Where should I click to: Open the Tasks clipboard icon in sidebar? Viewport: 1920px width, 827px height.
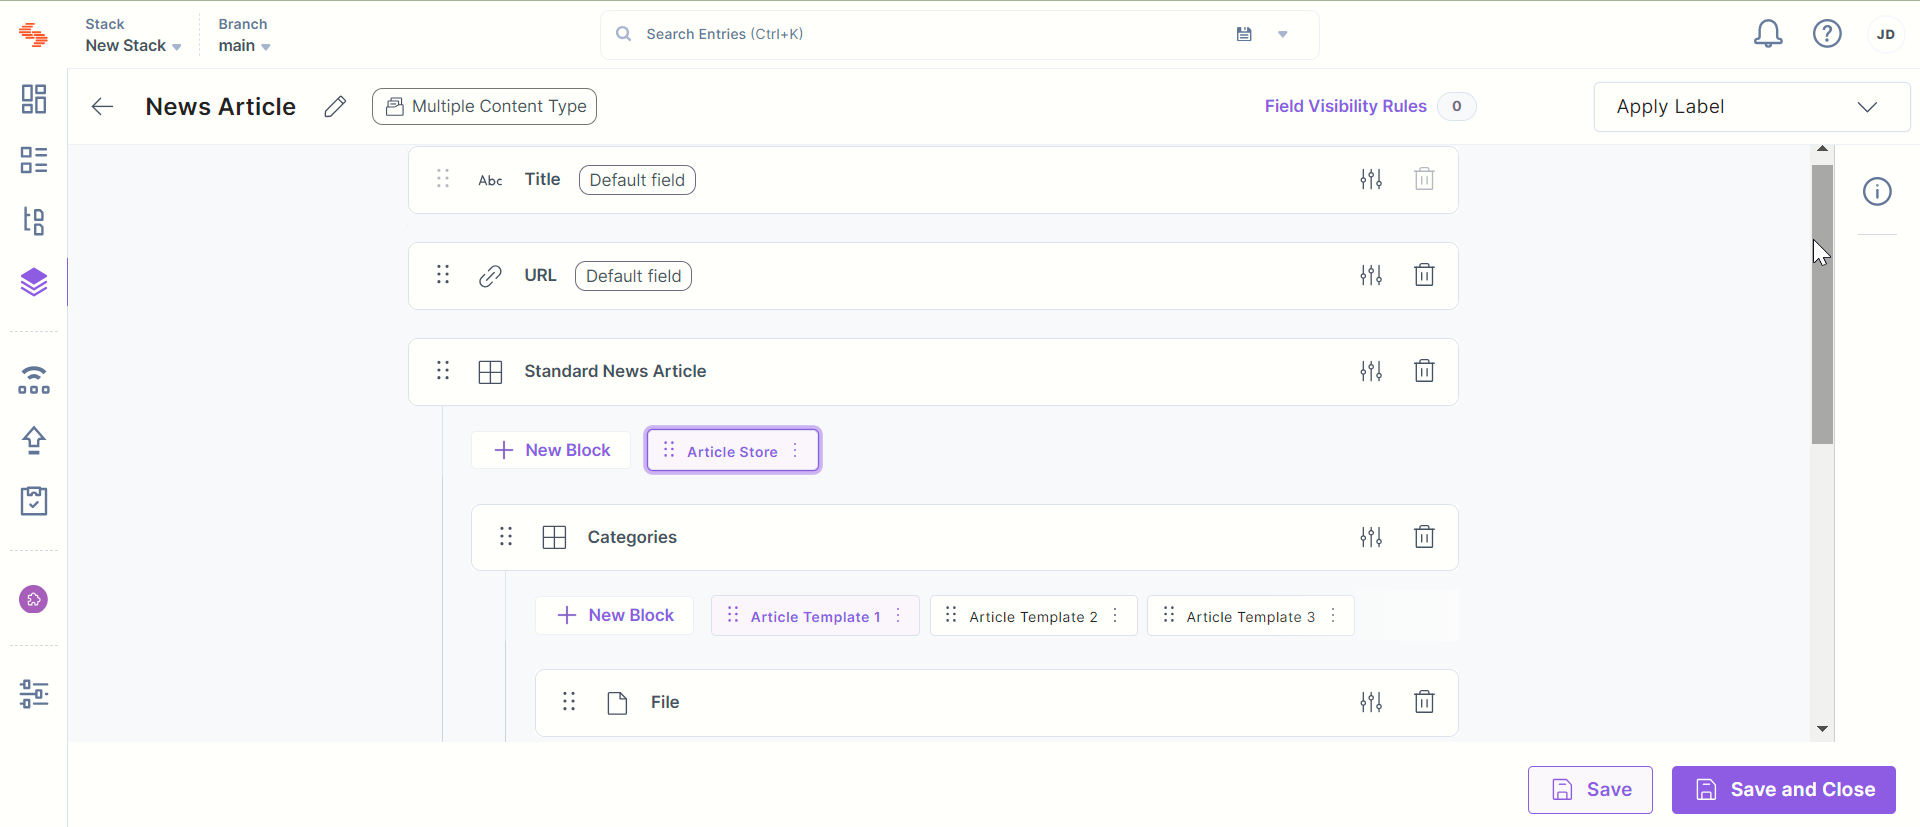pos(34,501)
